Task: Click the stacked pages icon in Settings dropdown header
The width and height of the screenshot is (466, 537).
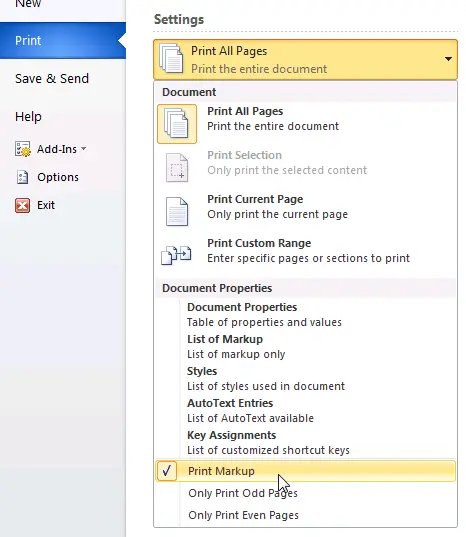Action: tap(171, 59)
